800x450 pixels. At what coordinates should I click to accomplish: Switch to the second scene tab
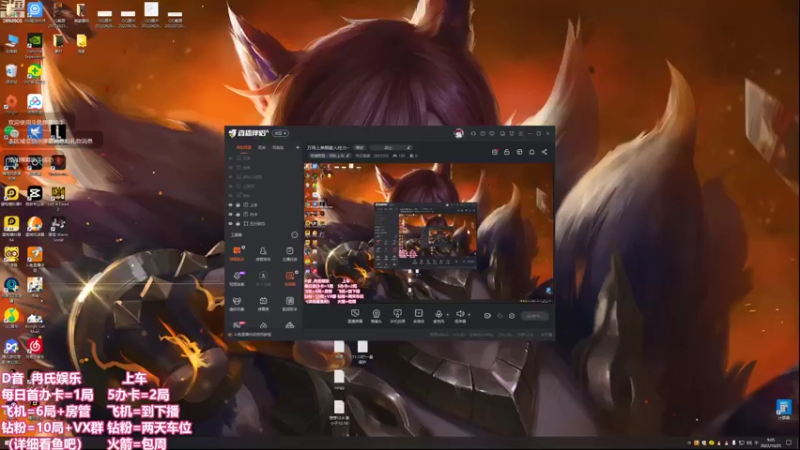262,147
